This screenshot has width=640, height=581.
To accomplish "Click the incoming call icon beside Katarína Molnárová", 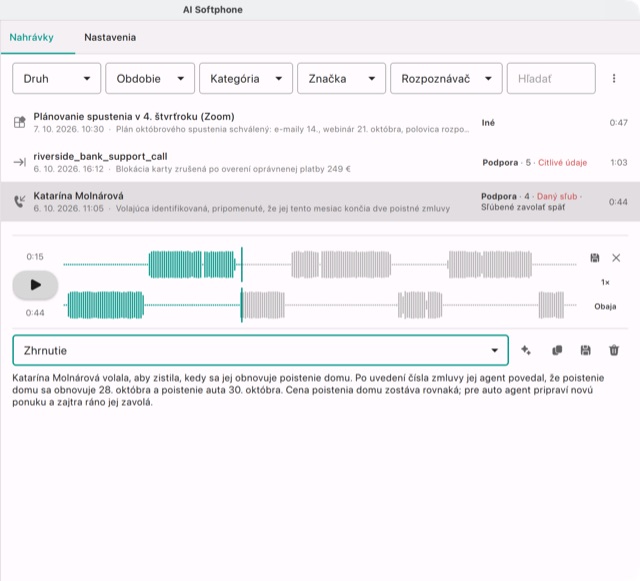I will pos(19,201).
